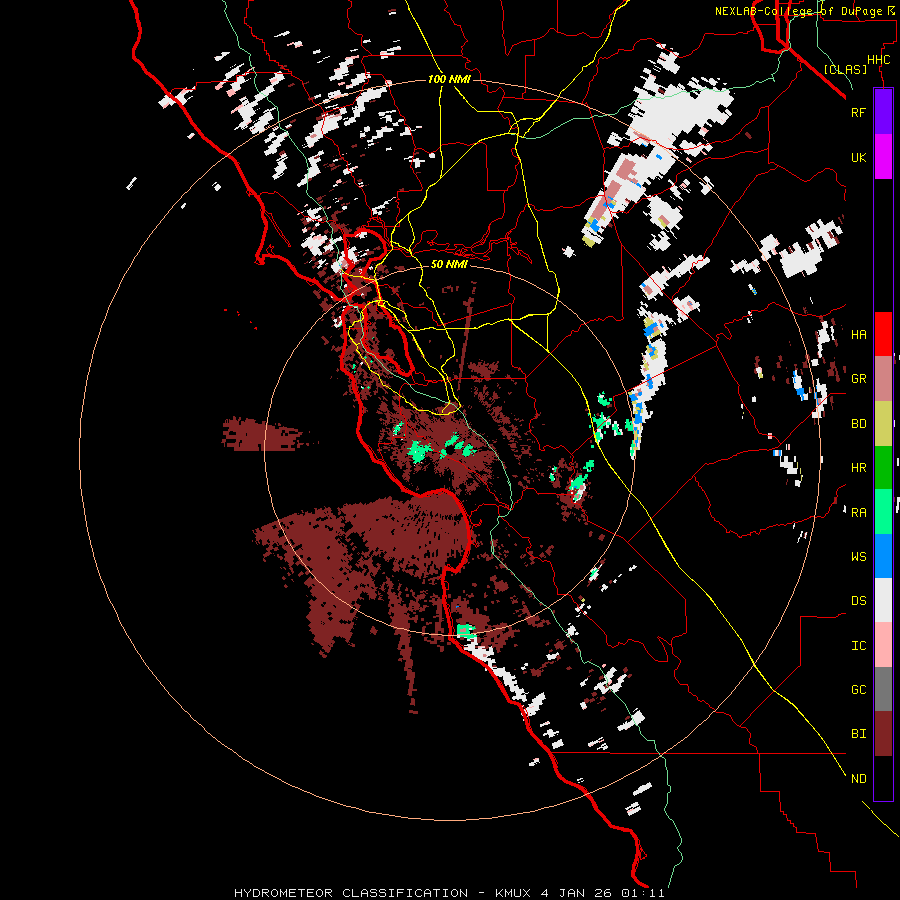Click the IC pink legend swatch
This screenshot has width=900, height=900.
pos(883,645)
